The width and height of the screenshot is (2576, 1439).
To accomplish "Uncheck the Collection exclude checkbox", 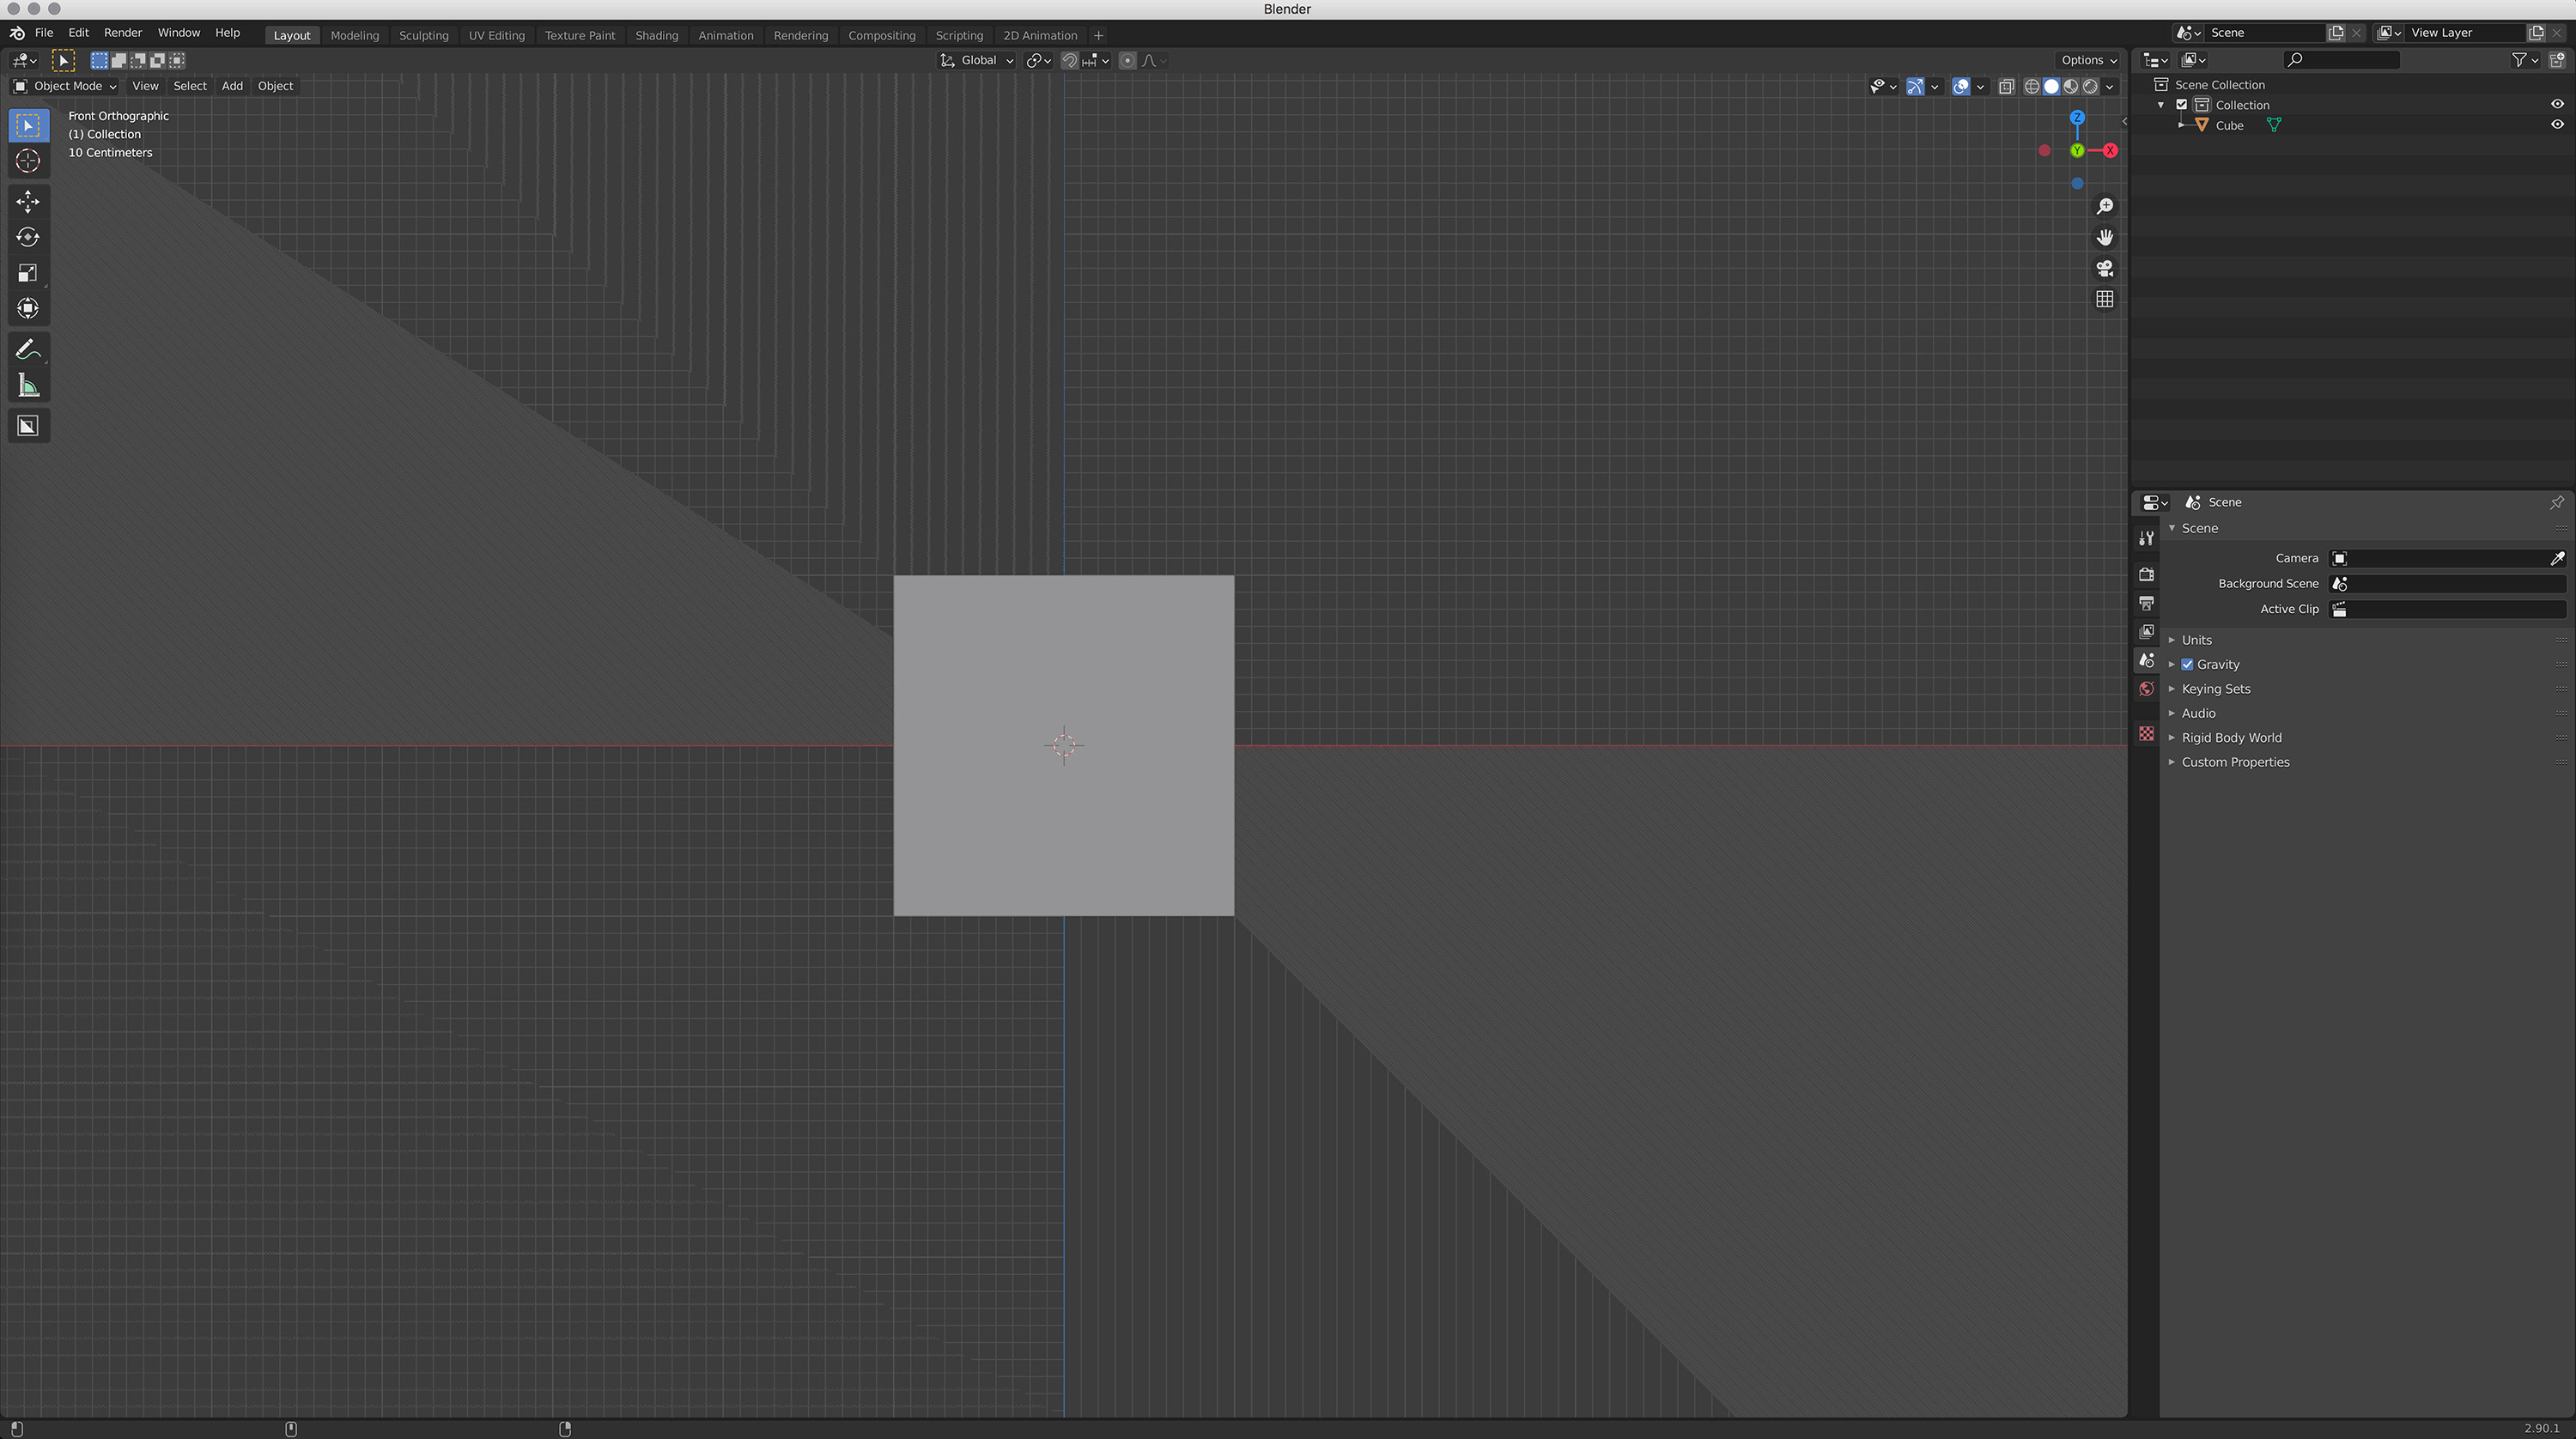I will 2181,105.
